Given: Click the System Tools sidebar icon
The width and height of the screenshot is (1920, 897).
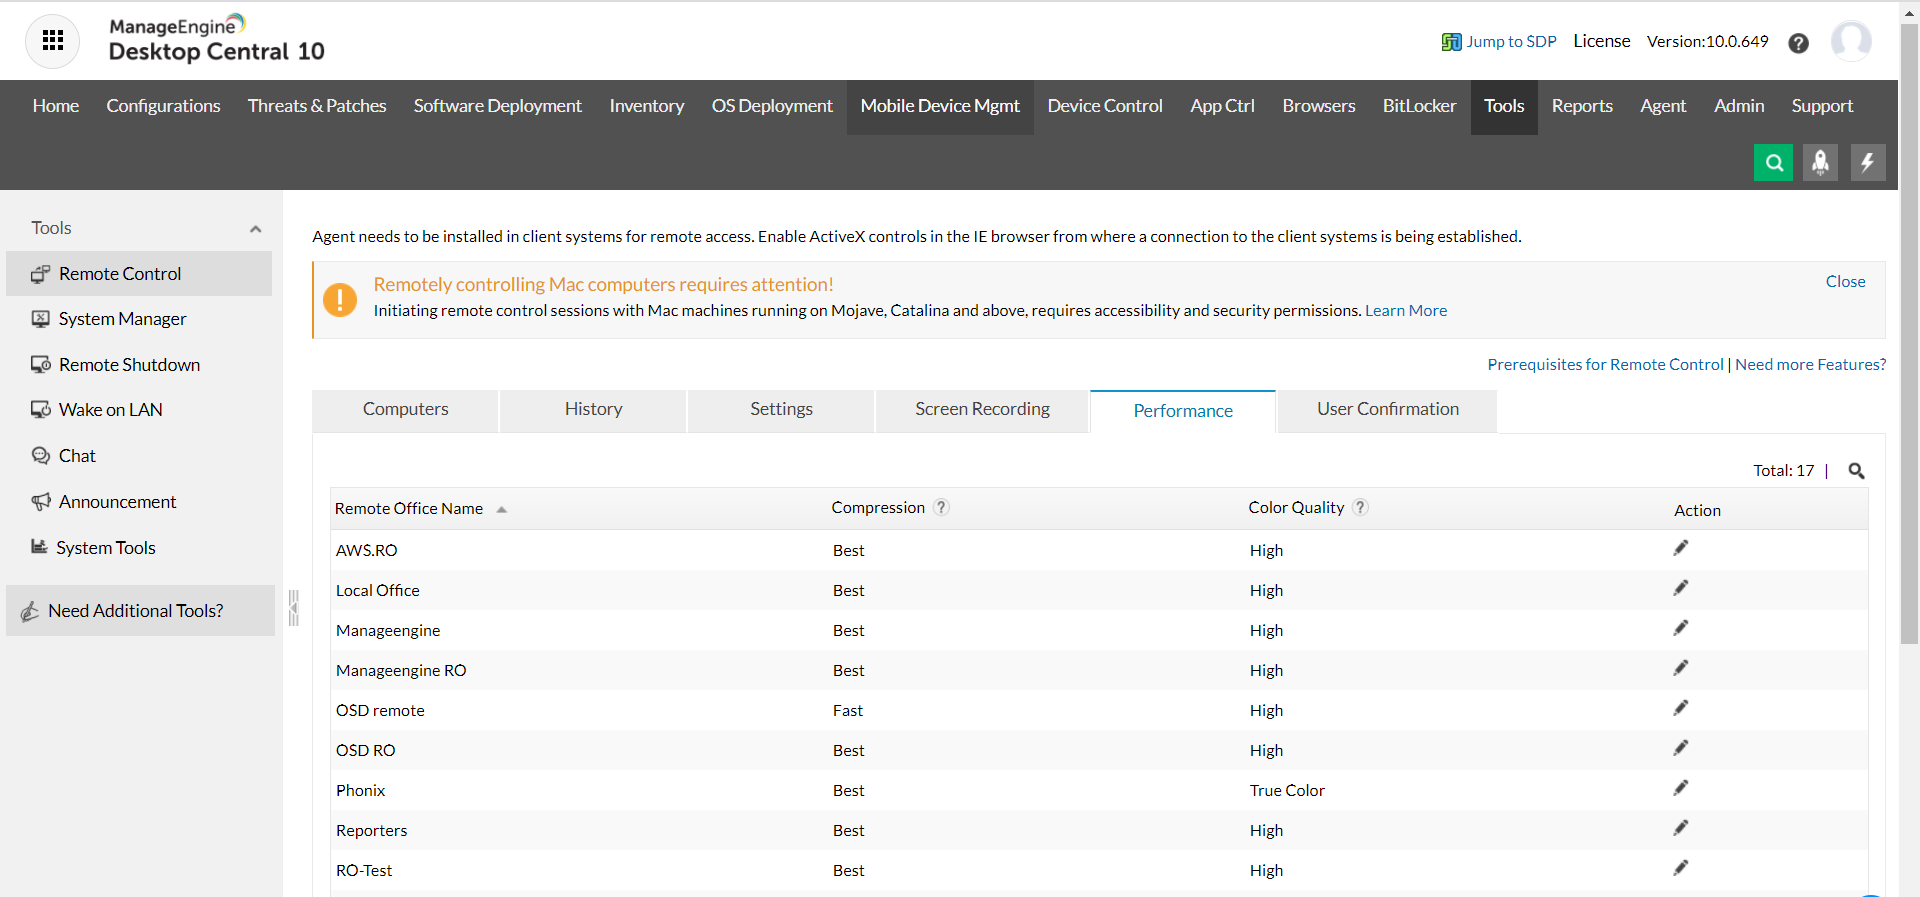Looking at the screenshot, I should click(39, 547).
